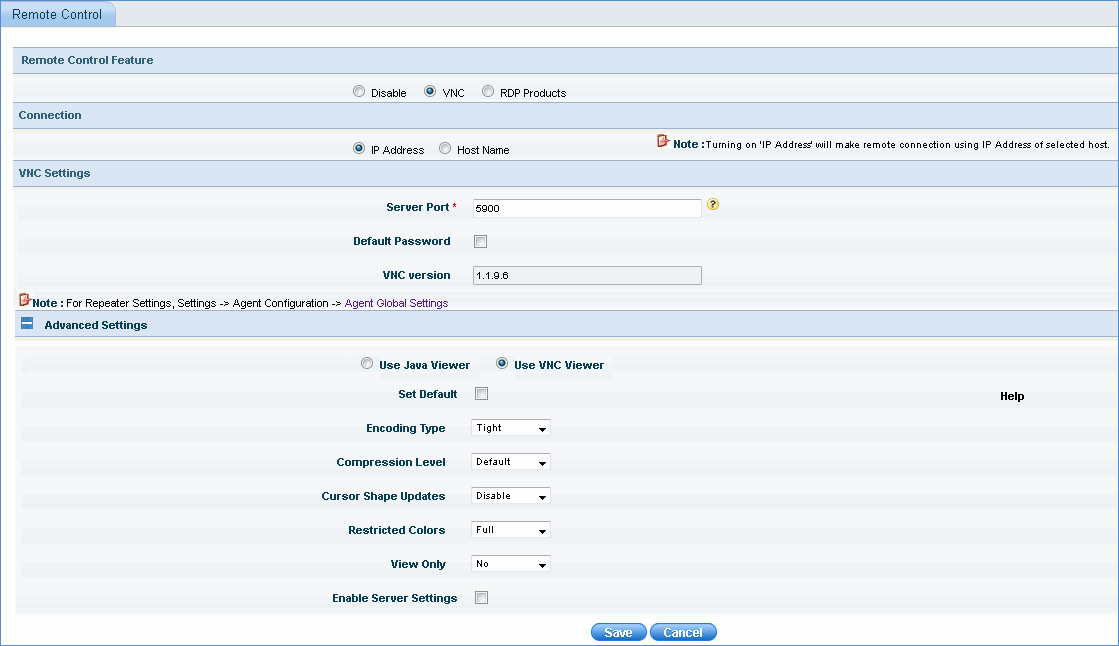Open the Encoding Type dropdown
The image size is (1119, 646).
click(511, 428)
